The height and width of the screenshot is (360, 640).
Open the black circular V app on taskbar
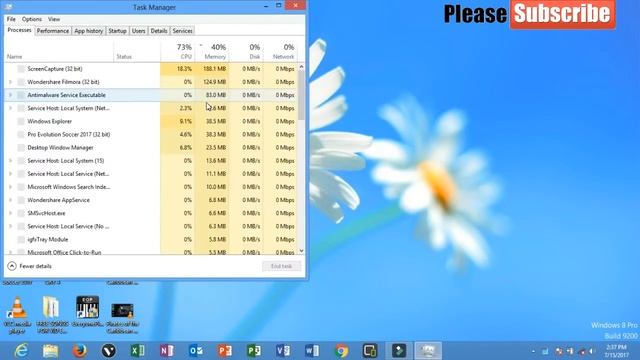(109, 351)
